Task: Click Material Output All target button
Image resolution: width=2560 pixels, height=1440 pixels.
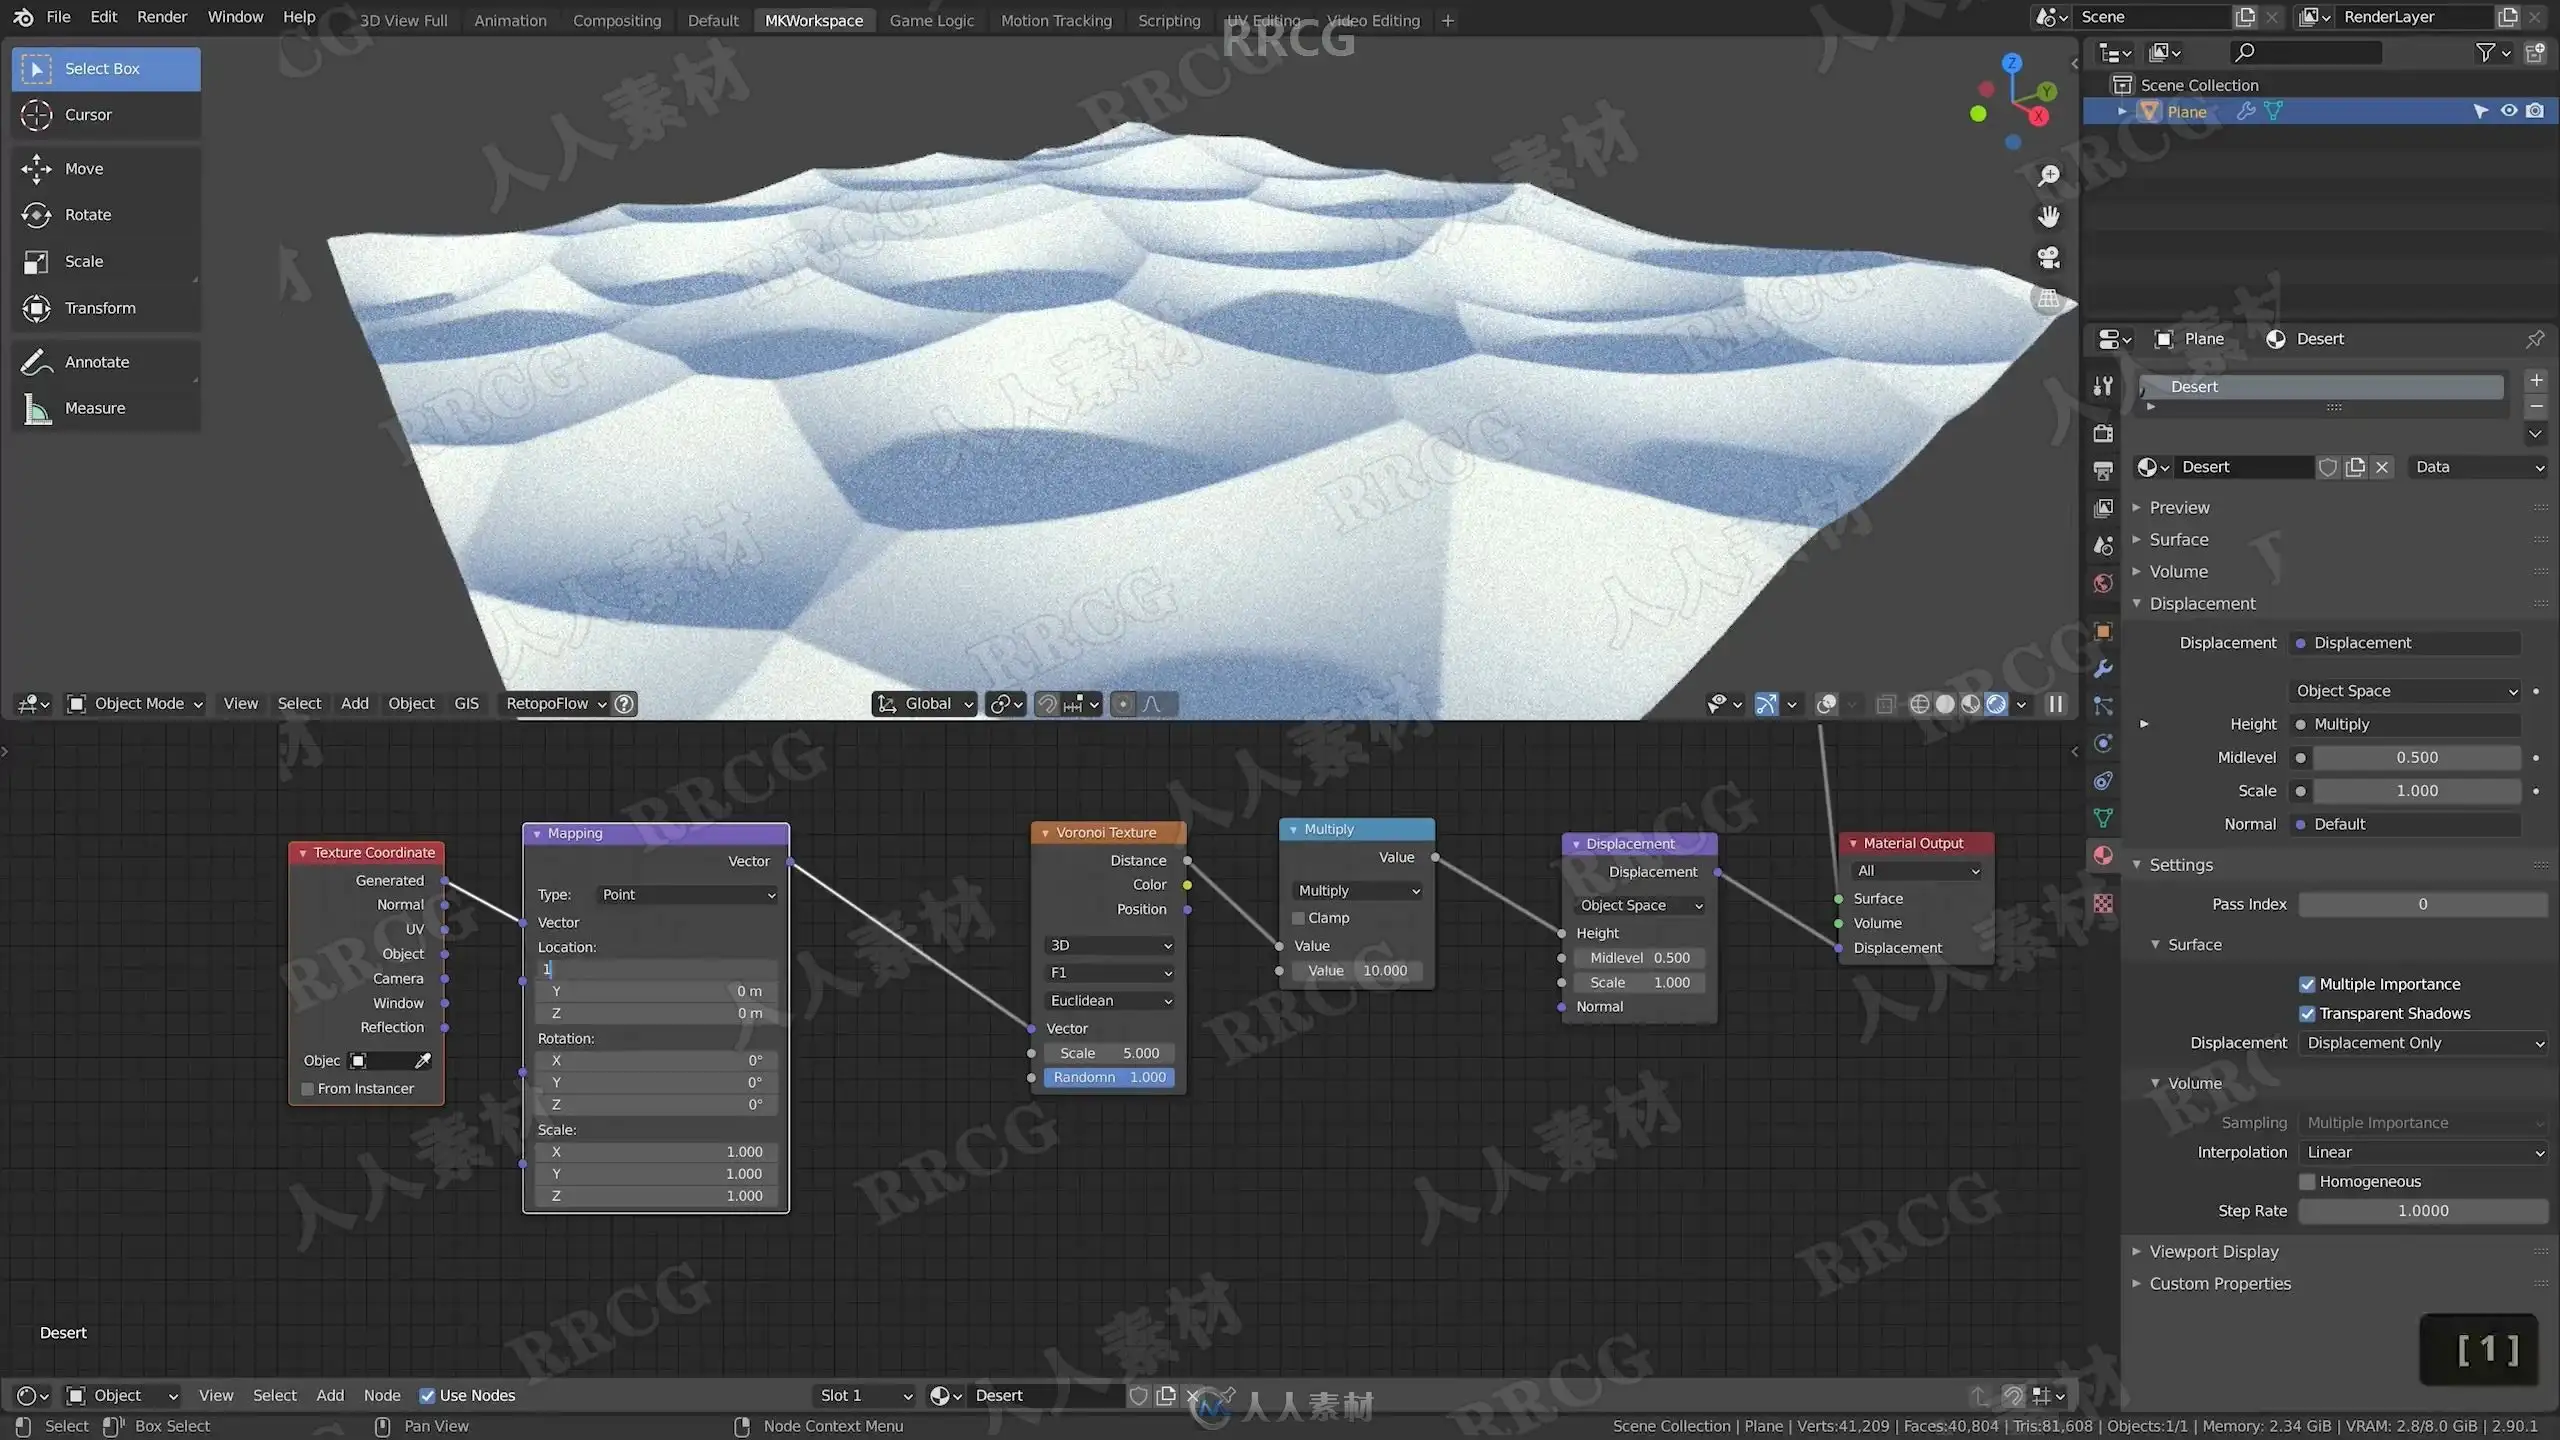Action: pos(1916,871)
